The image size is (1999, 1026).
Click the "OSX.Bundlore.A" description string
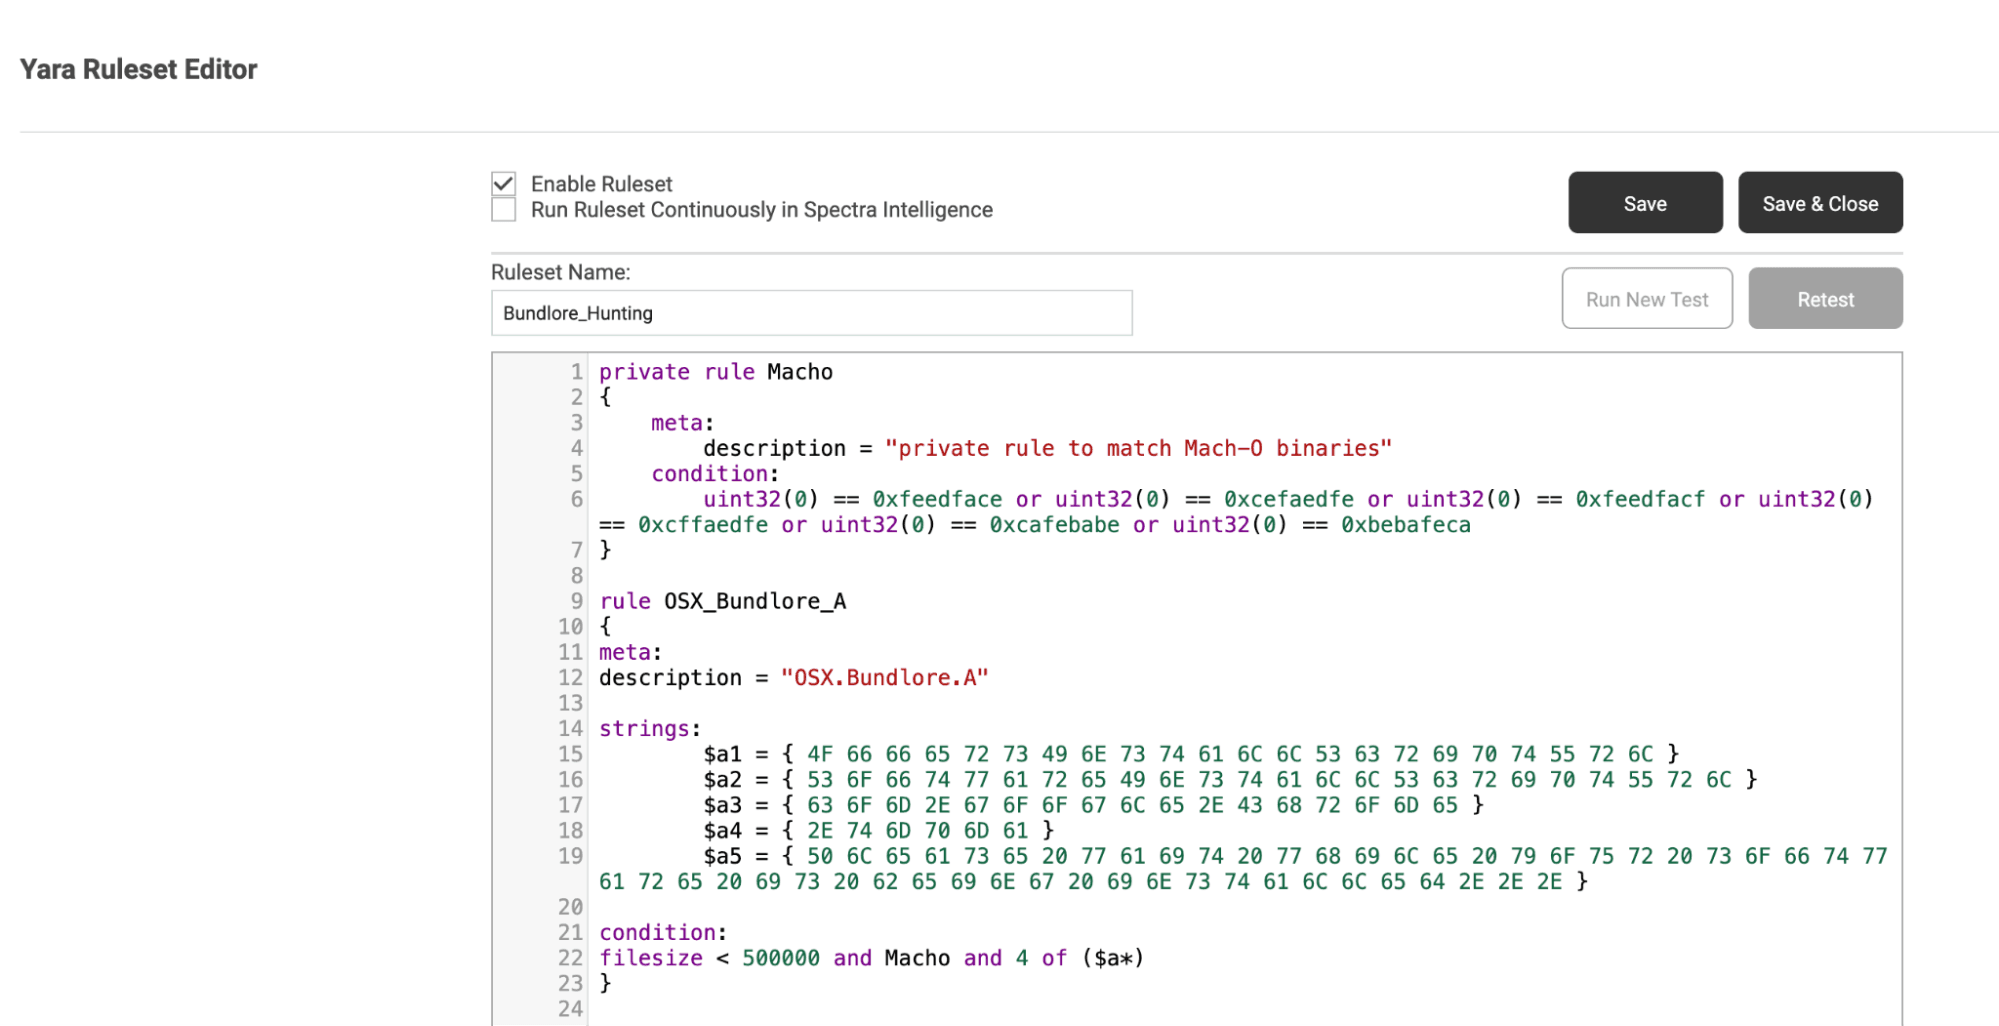(884, 677)
